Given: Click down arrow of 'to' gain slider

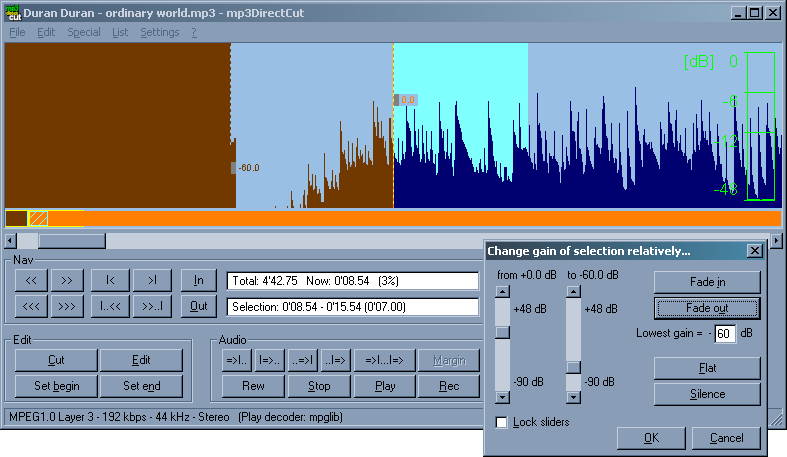Looking at the screenshot, I should 574,397.
